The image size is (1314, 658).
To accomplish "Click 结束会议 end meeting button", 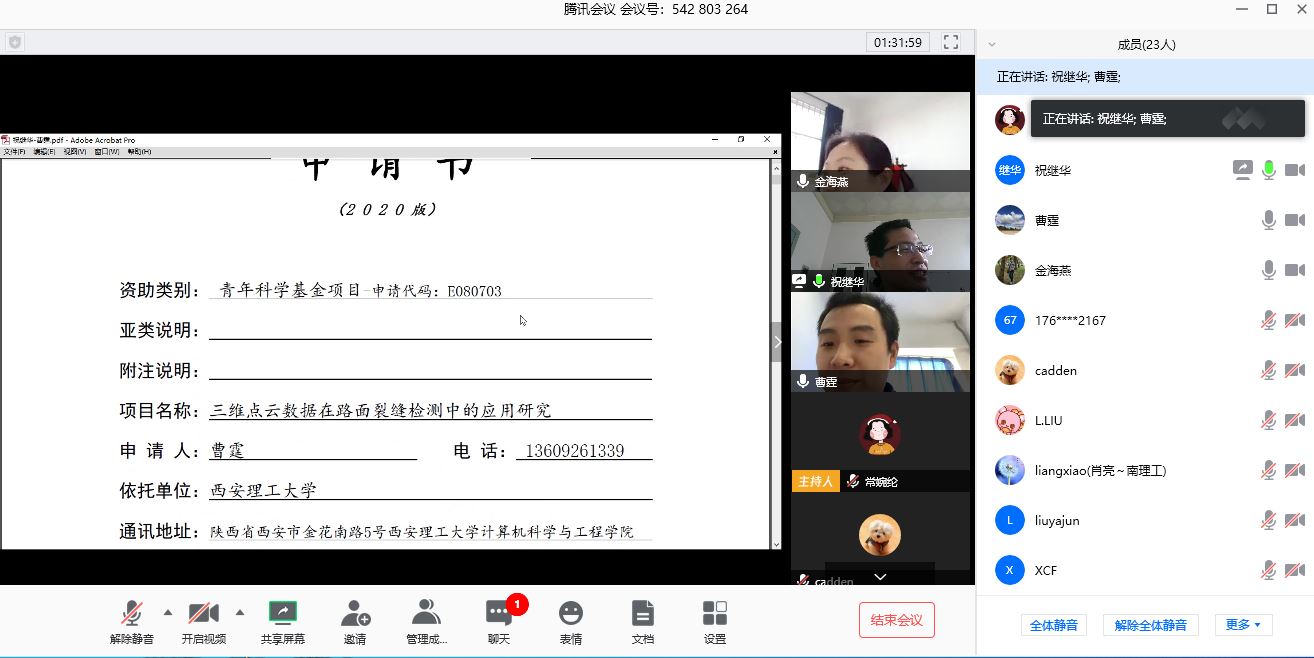I will [896, 620].
